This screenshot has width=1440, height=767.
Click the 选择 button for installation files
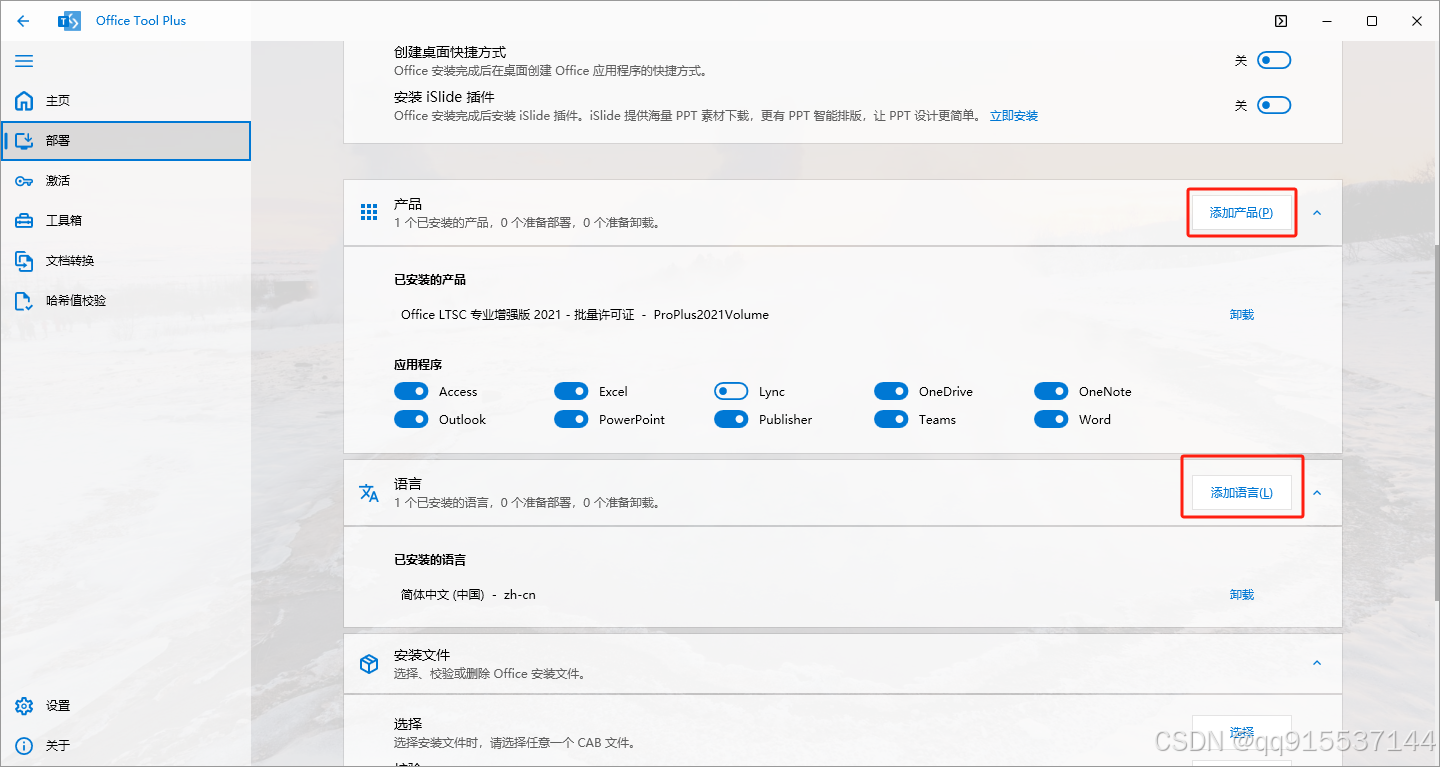[1241, 732]
